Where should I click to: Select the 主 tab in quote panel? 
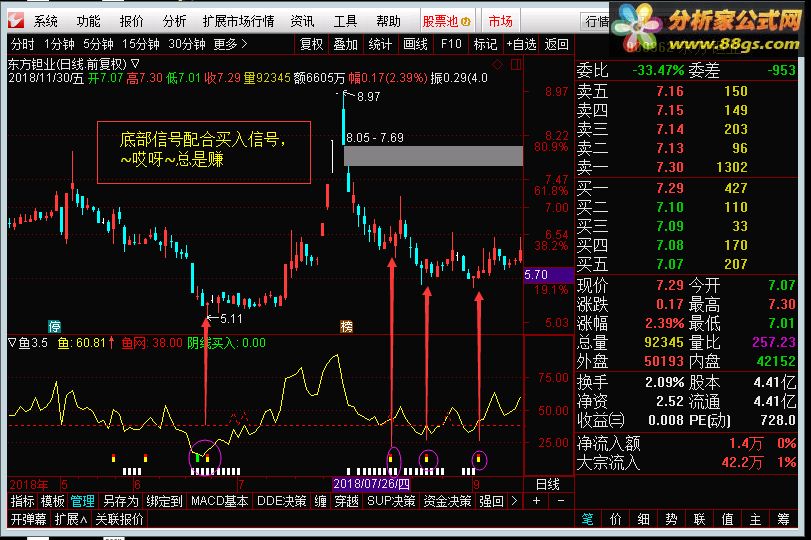pos(756,519)
